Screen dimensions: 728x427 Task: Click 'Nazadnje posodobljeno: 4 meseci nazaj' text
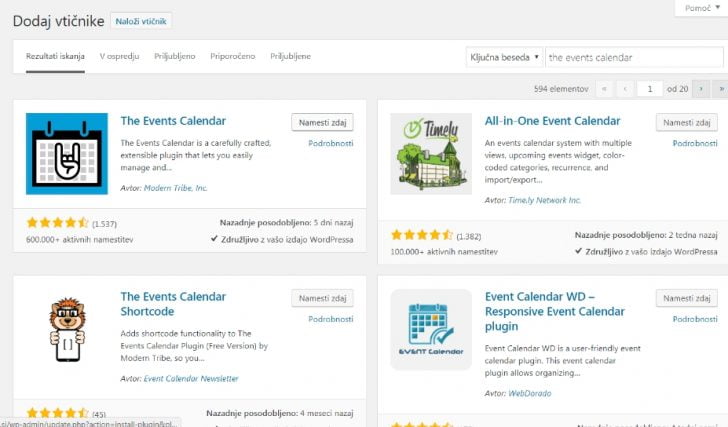[x=280, y=413]
